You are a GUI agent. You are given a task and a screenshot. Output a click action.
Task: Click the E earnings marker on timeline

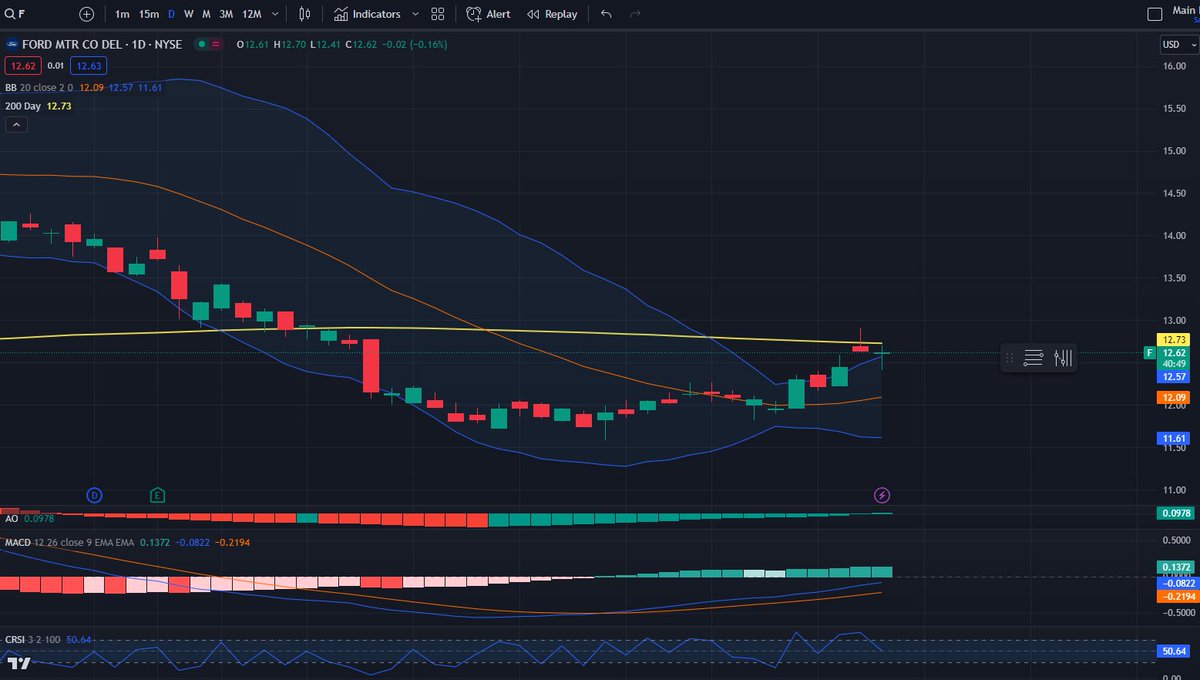pyautogui.click(x=157, y=495)
